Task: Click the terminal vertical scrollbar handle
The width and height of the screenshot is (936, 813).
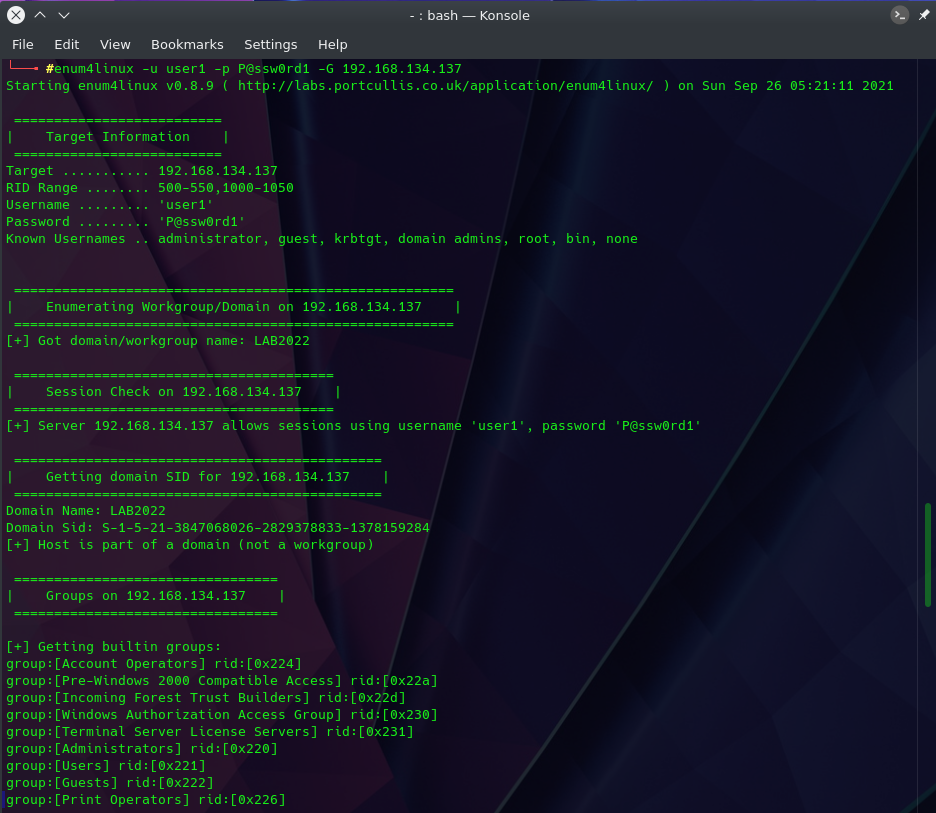Action: coord(928,555)
